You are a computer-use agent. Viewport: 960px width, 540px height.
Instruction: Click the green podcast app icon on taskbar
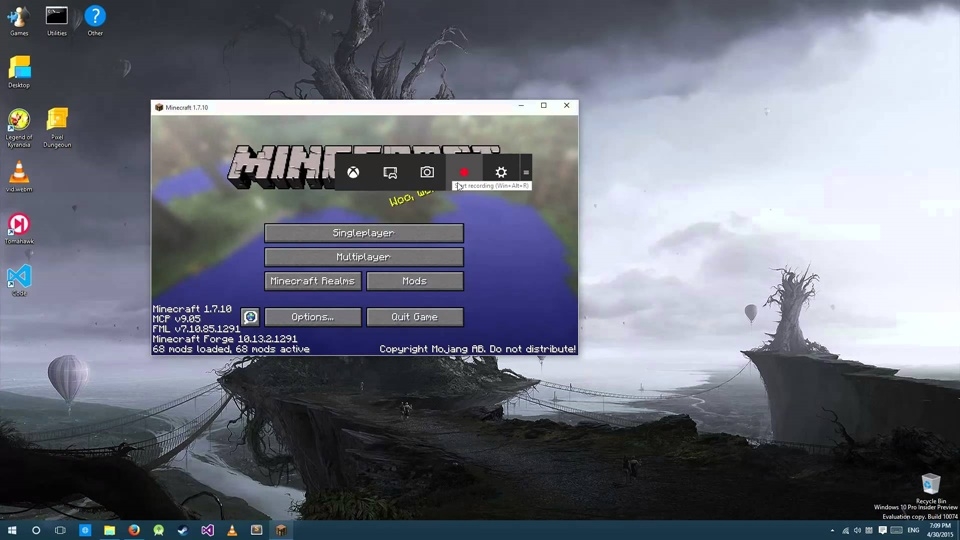coord(159,530)
